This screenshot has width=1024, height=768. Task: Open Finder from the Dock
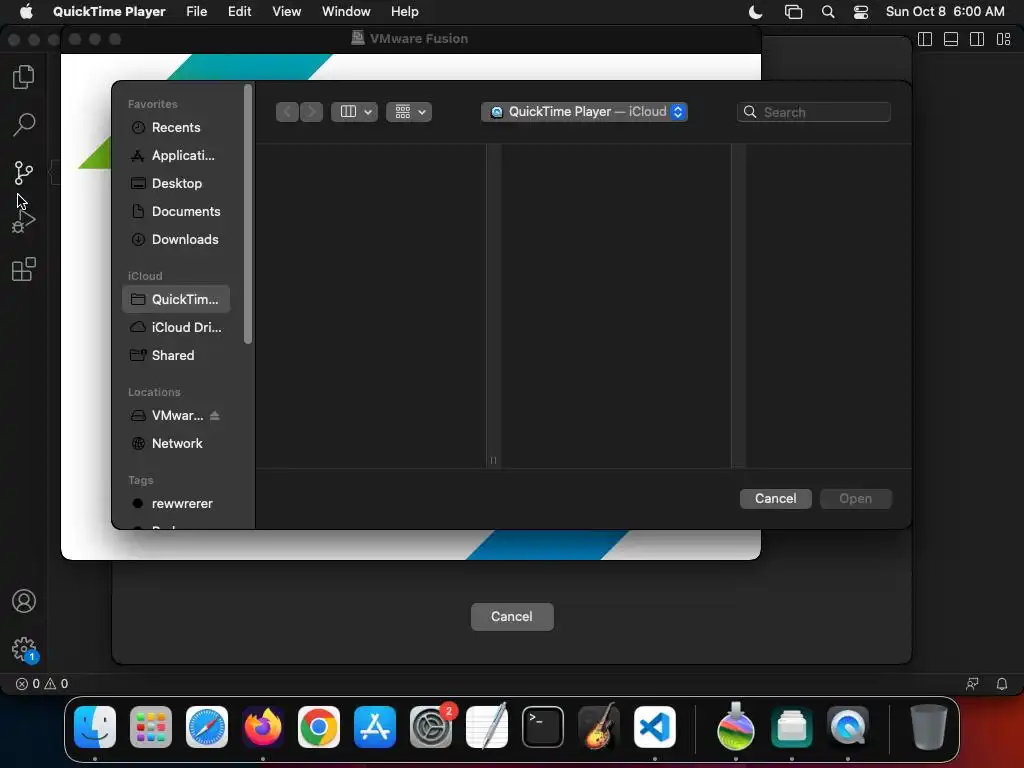coord(95,727)
